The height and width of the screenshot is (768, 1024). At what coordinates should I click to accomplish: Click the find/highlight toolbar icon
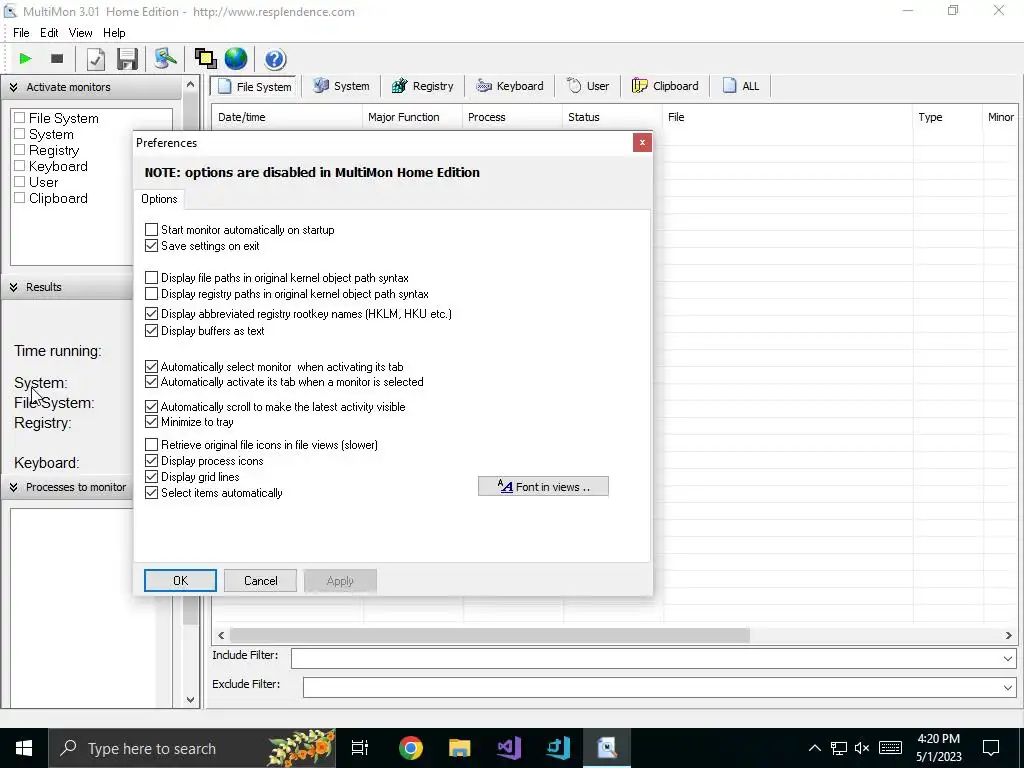165,58
